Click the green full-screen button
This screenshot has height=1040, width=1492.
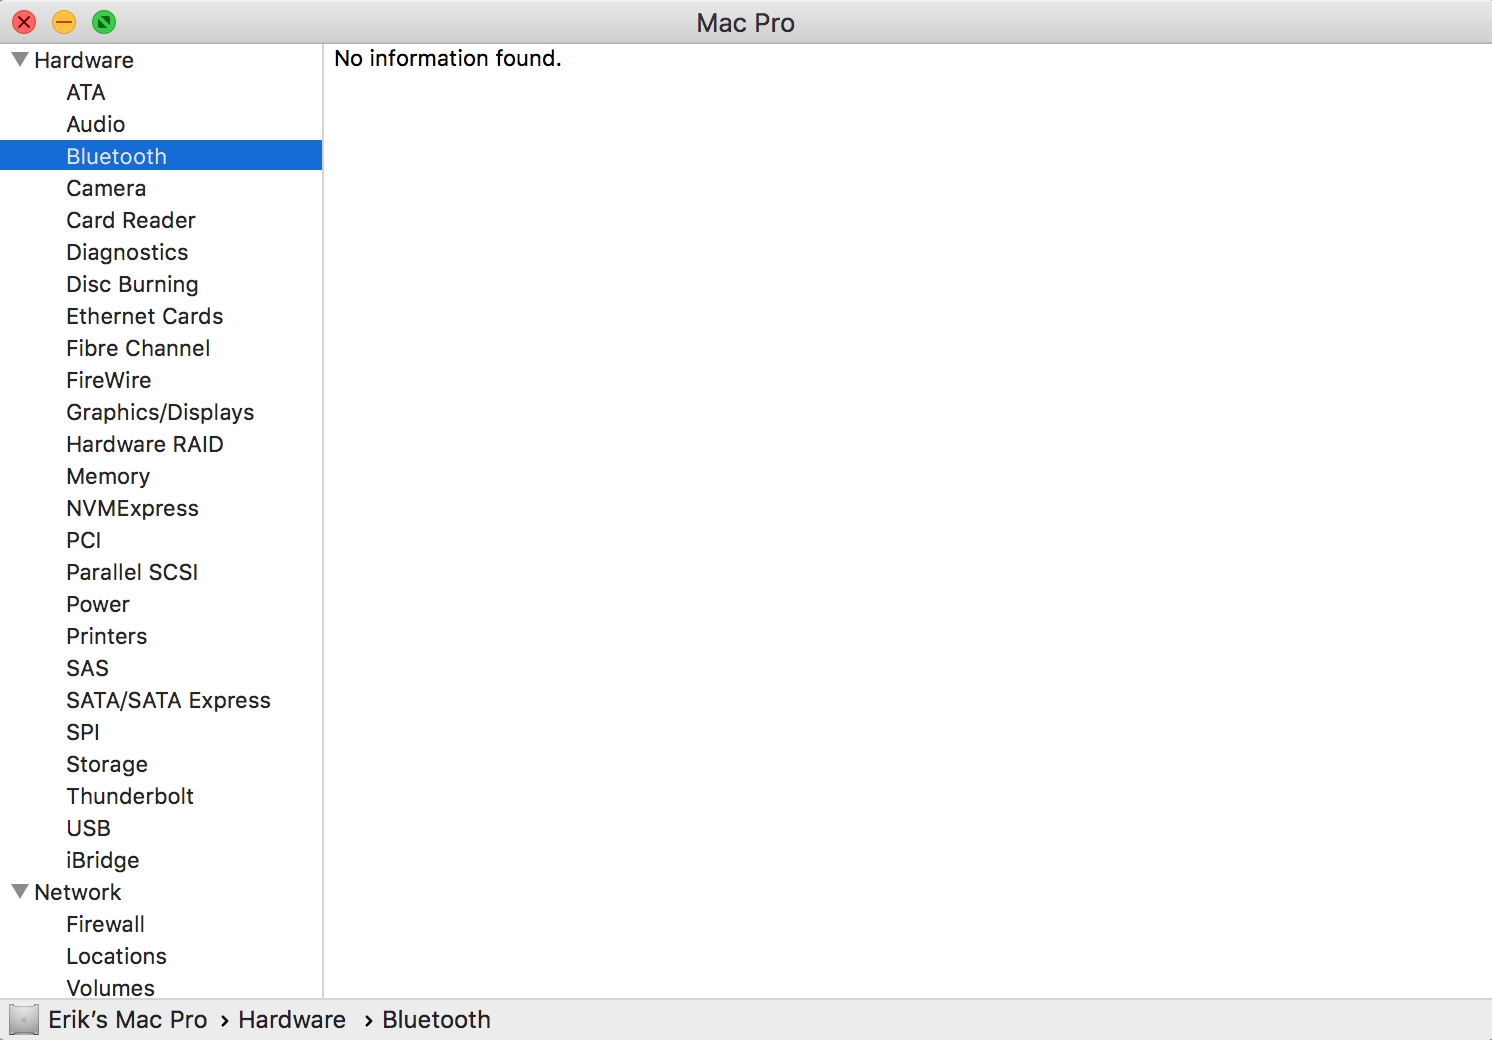[x=104, y=22]
